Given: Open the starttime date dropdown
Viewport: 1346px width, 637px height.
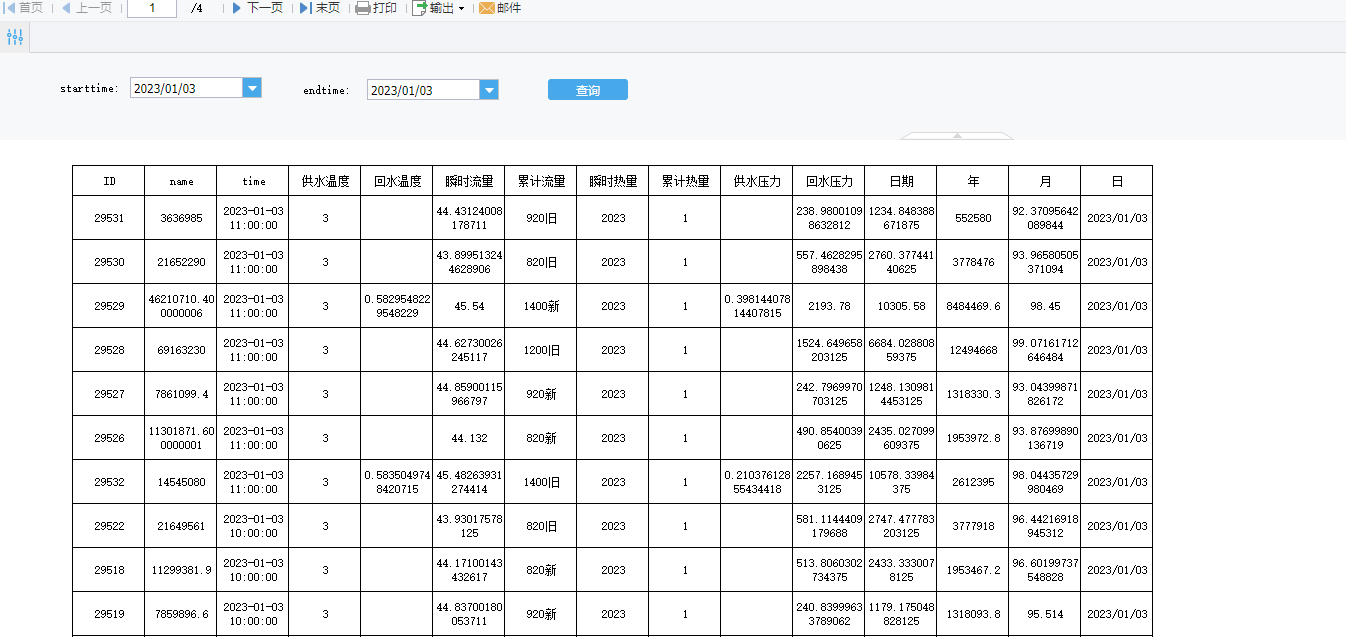Looking at the screenshot, I should (253, 89).
